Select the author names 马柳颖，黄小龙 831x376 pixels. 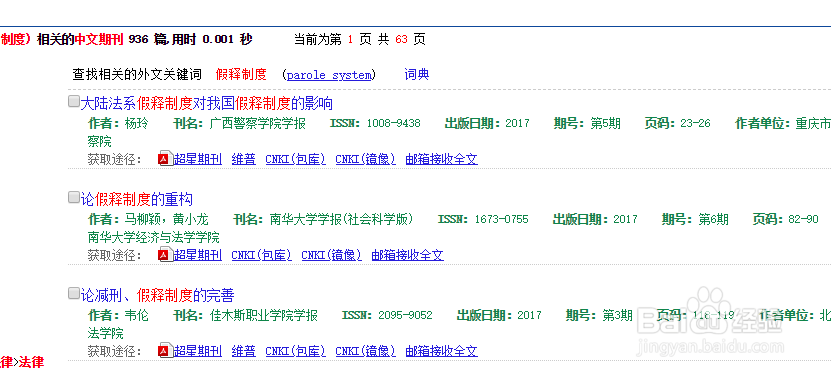pos(166,219)
